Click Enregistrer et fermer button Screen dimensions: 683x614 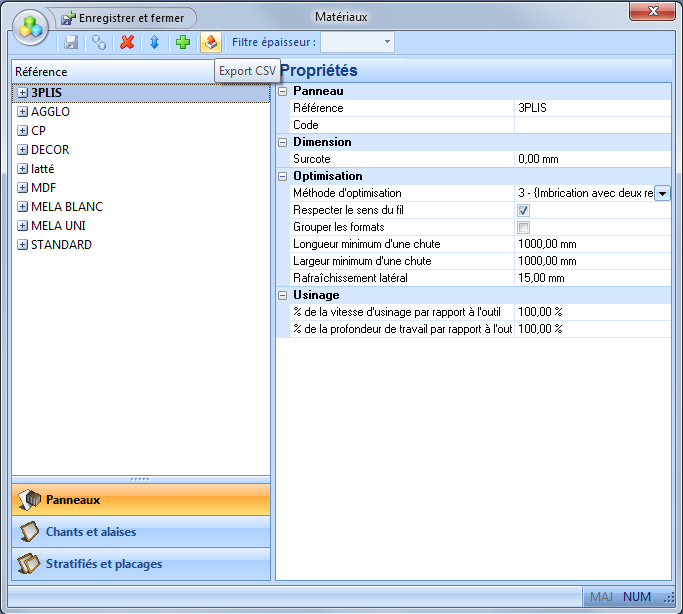123,18
